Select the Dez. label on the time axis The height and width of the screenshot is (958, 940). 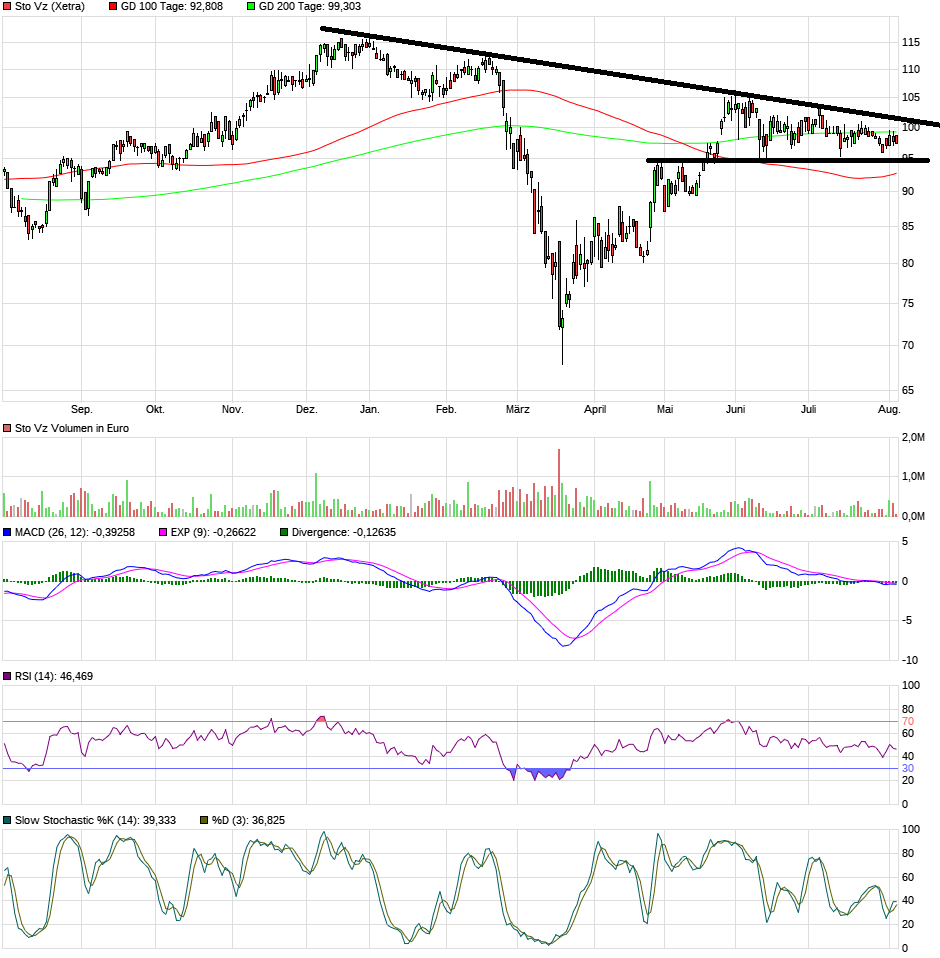coord(306,409)
